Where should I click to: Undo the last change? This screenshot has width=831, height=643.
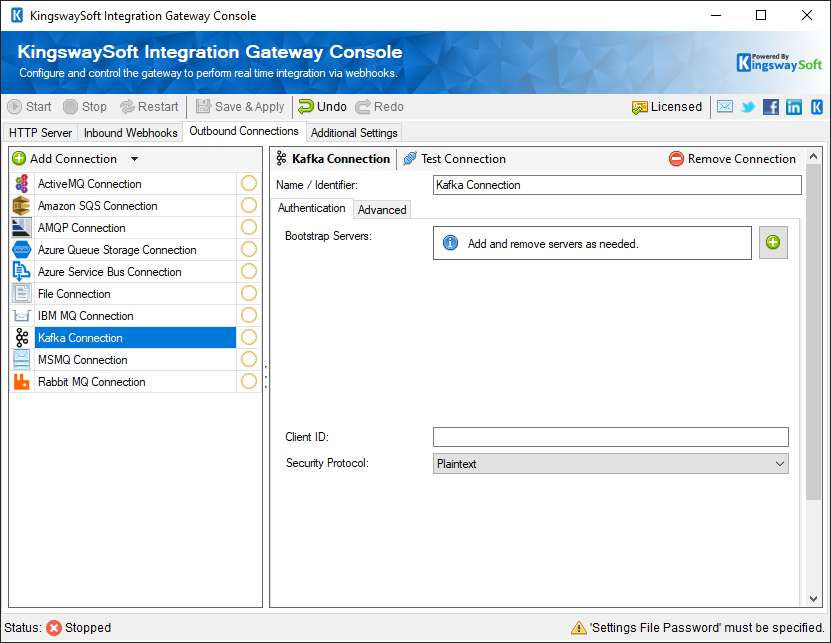(322, 107)
